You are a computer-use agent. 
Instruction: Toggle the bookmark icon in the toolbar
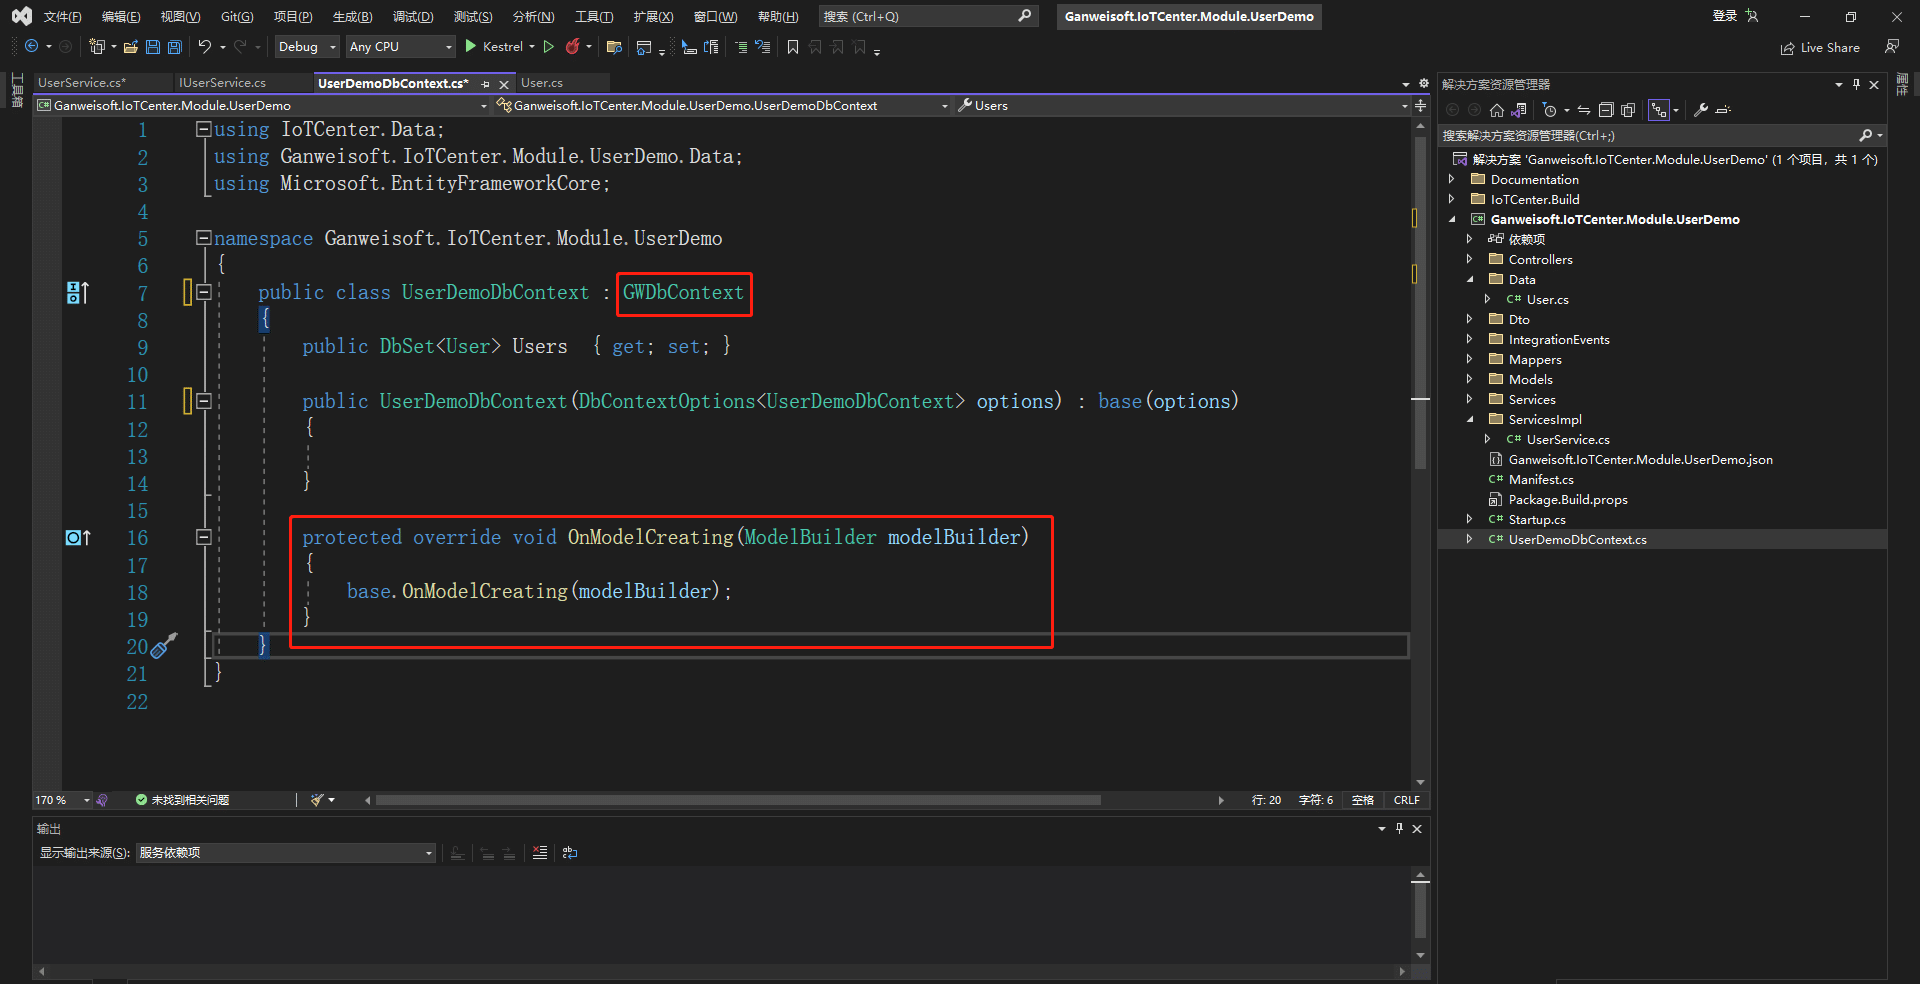click(793, 47)
